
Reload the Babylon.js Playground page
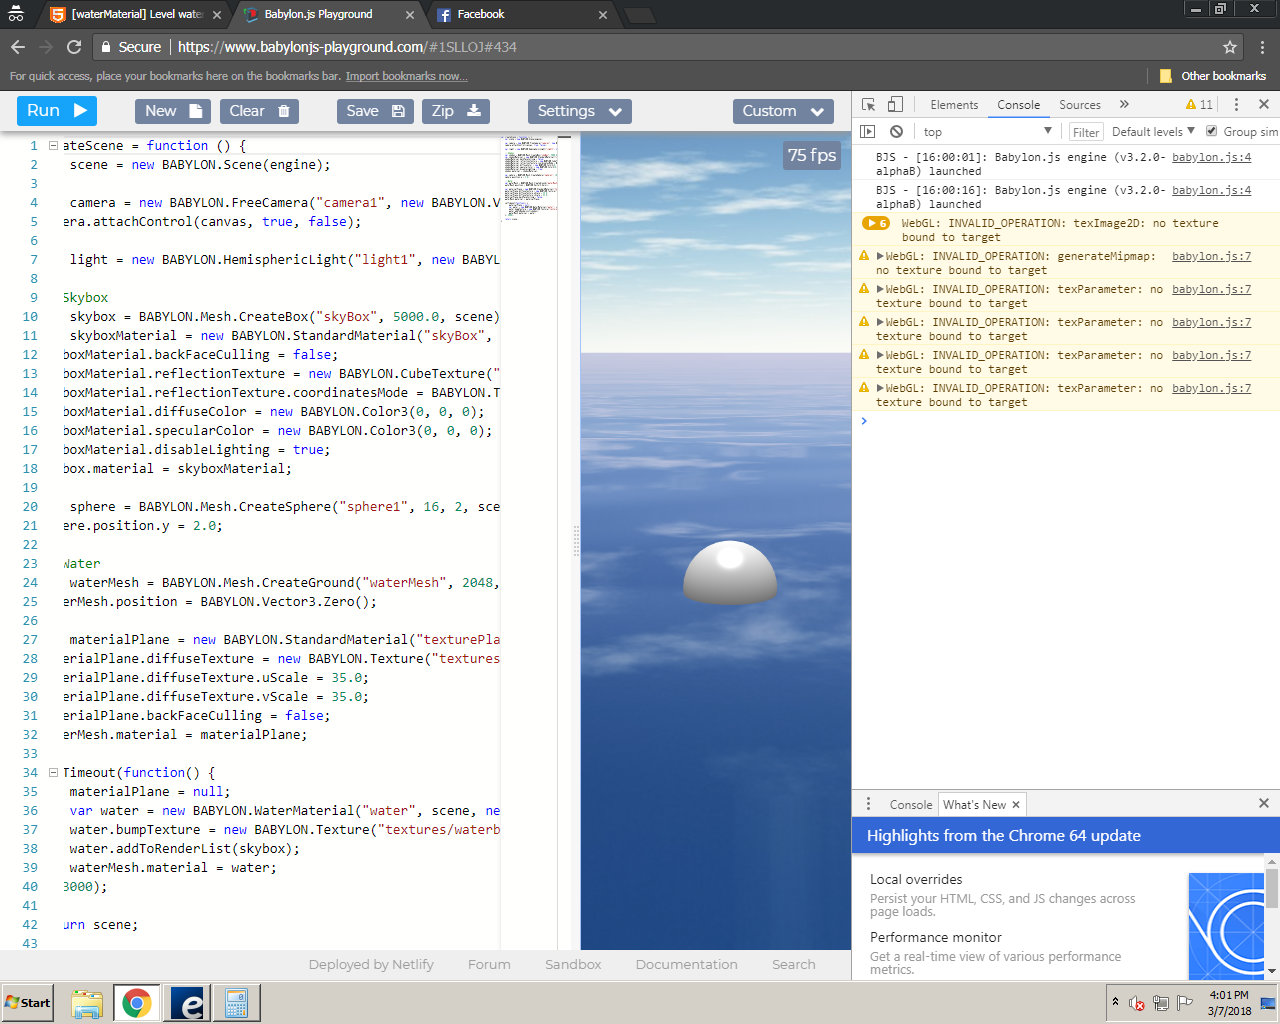[x=74, y=47]
